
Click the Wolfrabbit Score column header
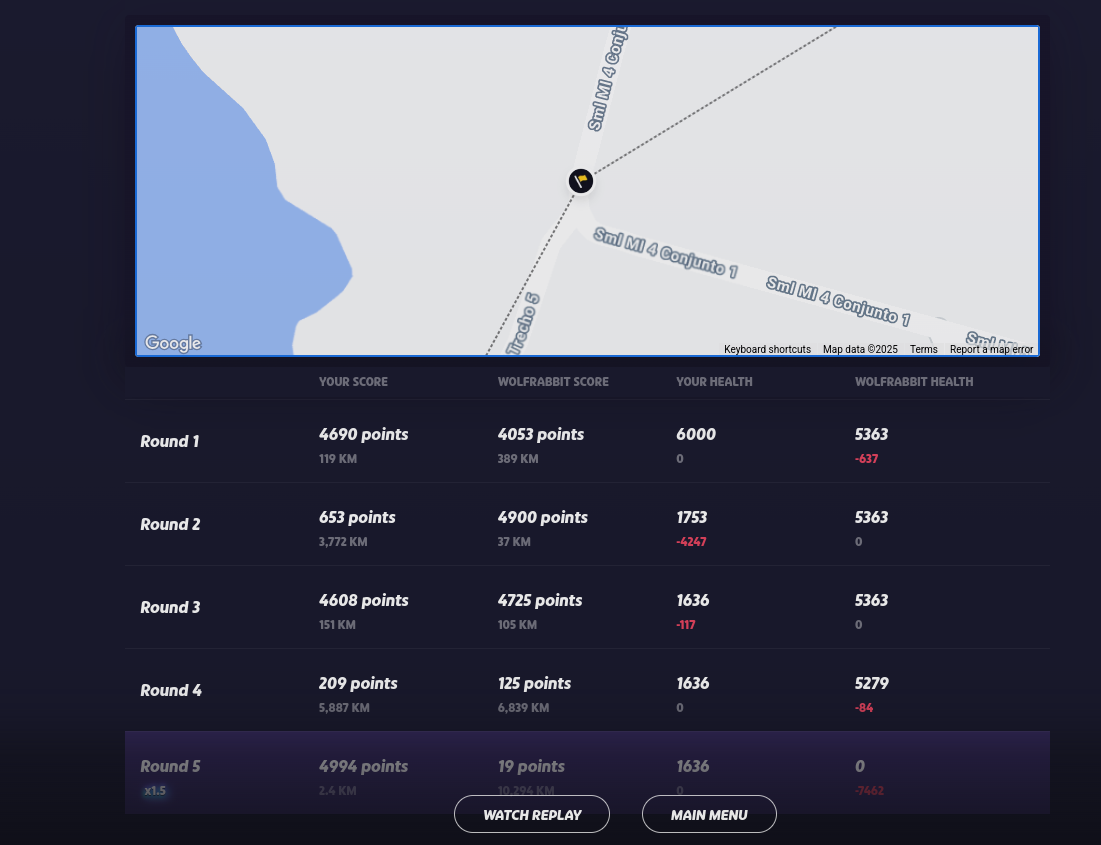click(x=553, y=382)
